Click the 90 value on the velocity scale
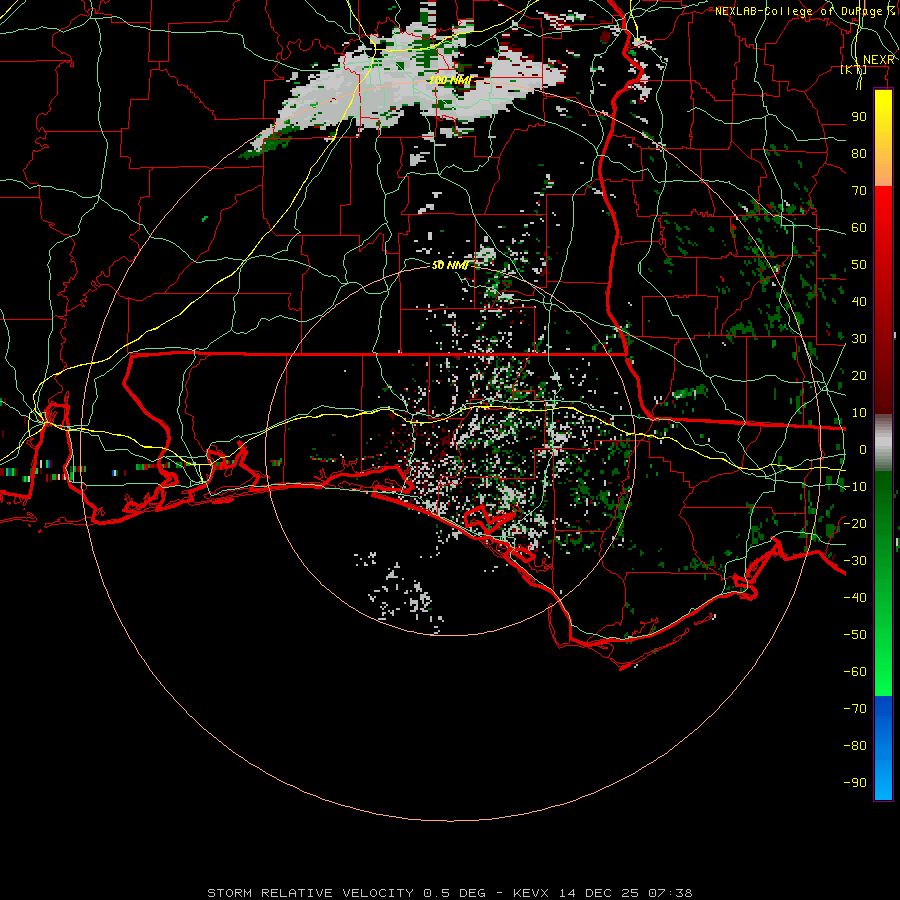The height and width of the screenshot is (900, 900). (859, 117)
